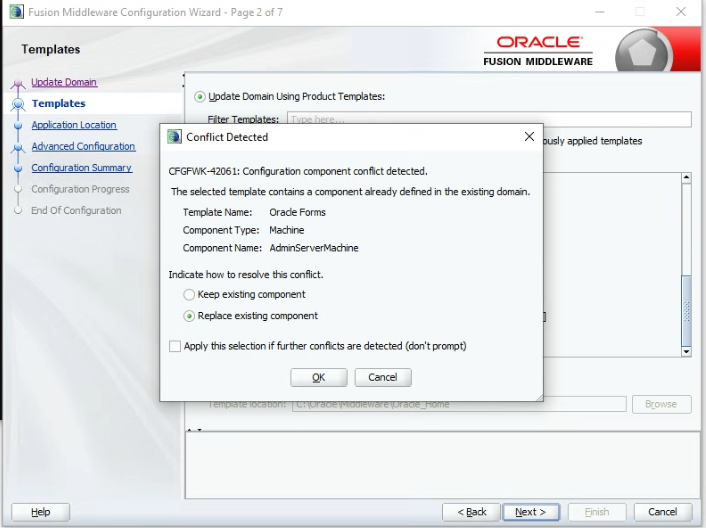Click the Application Location step node icon
Image resolution: width=706 pixels, height=528 pixels.
(x=18, y=126)
